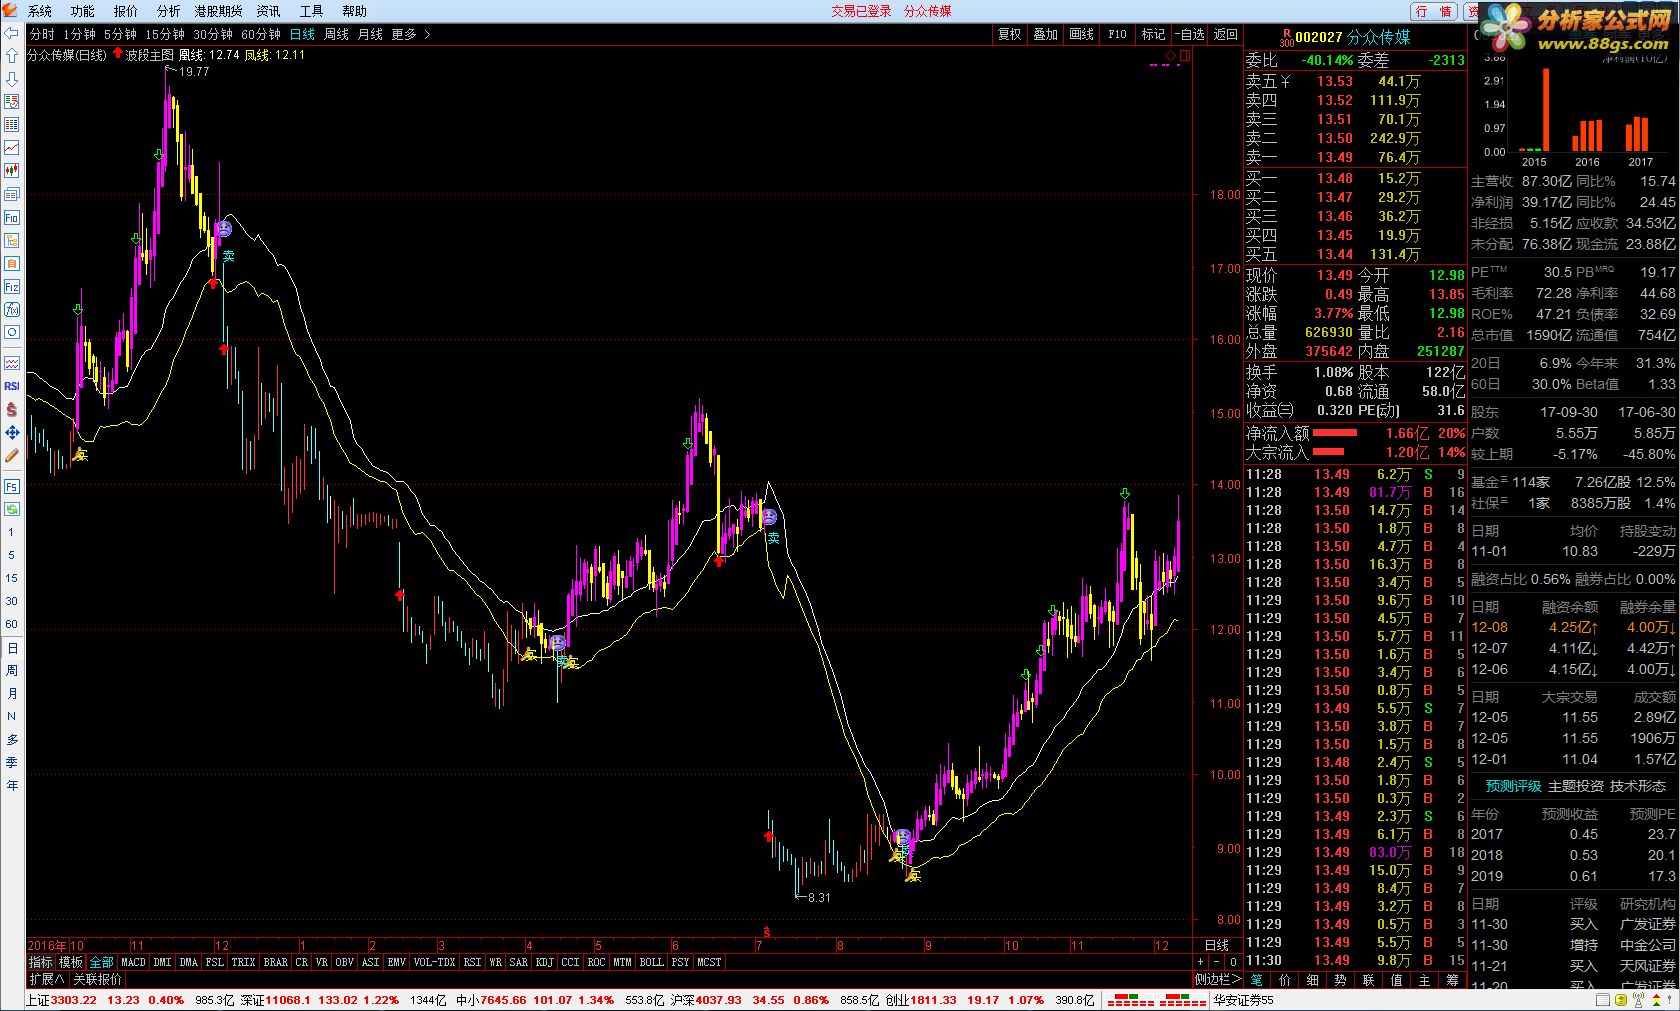Select the 日线 daily period
This screenshot has width=1680, height=1011.
(302, 34)
